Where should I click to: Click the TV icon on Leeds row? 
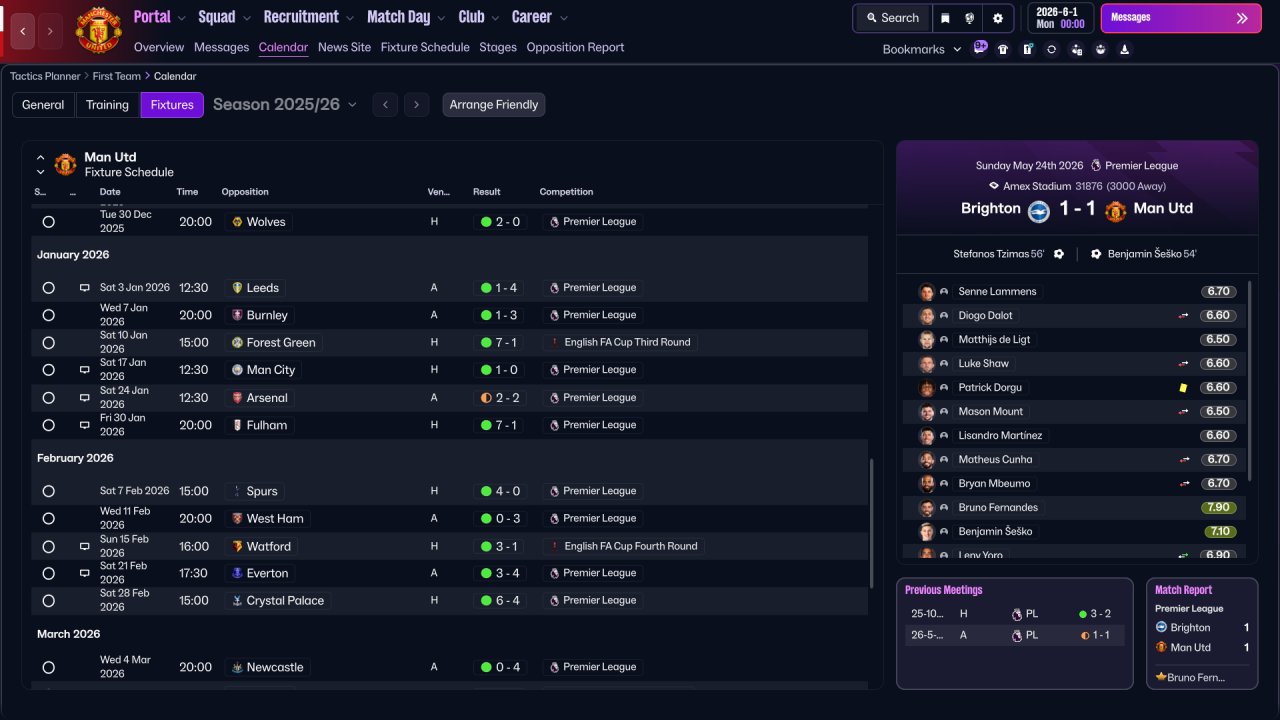85,288
